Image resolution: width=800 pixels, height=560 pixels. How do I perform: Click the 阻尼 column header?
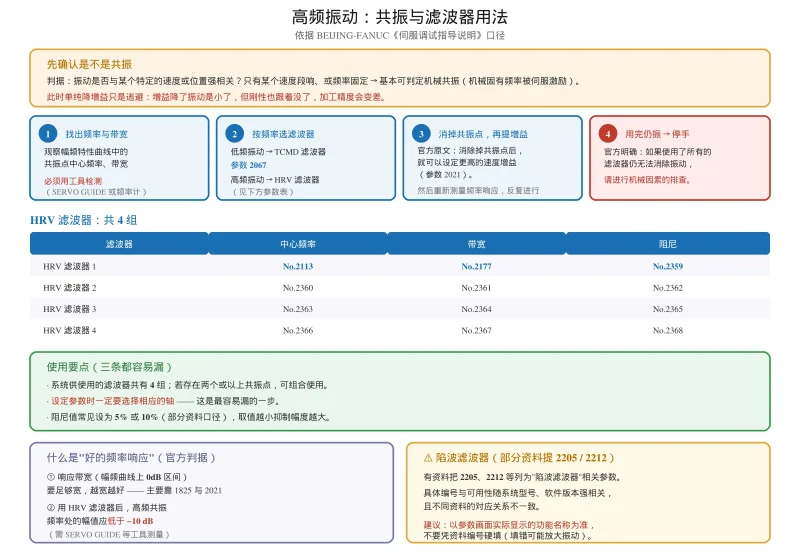point(667,244)
